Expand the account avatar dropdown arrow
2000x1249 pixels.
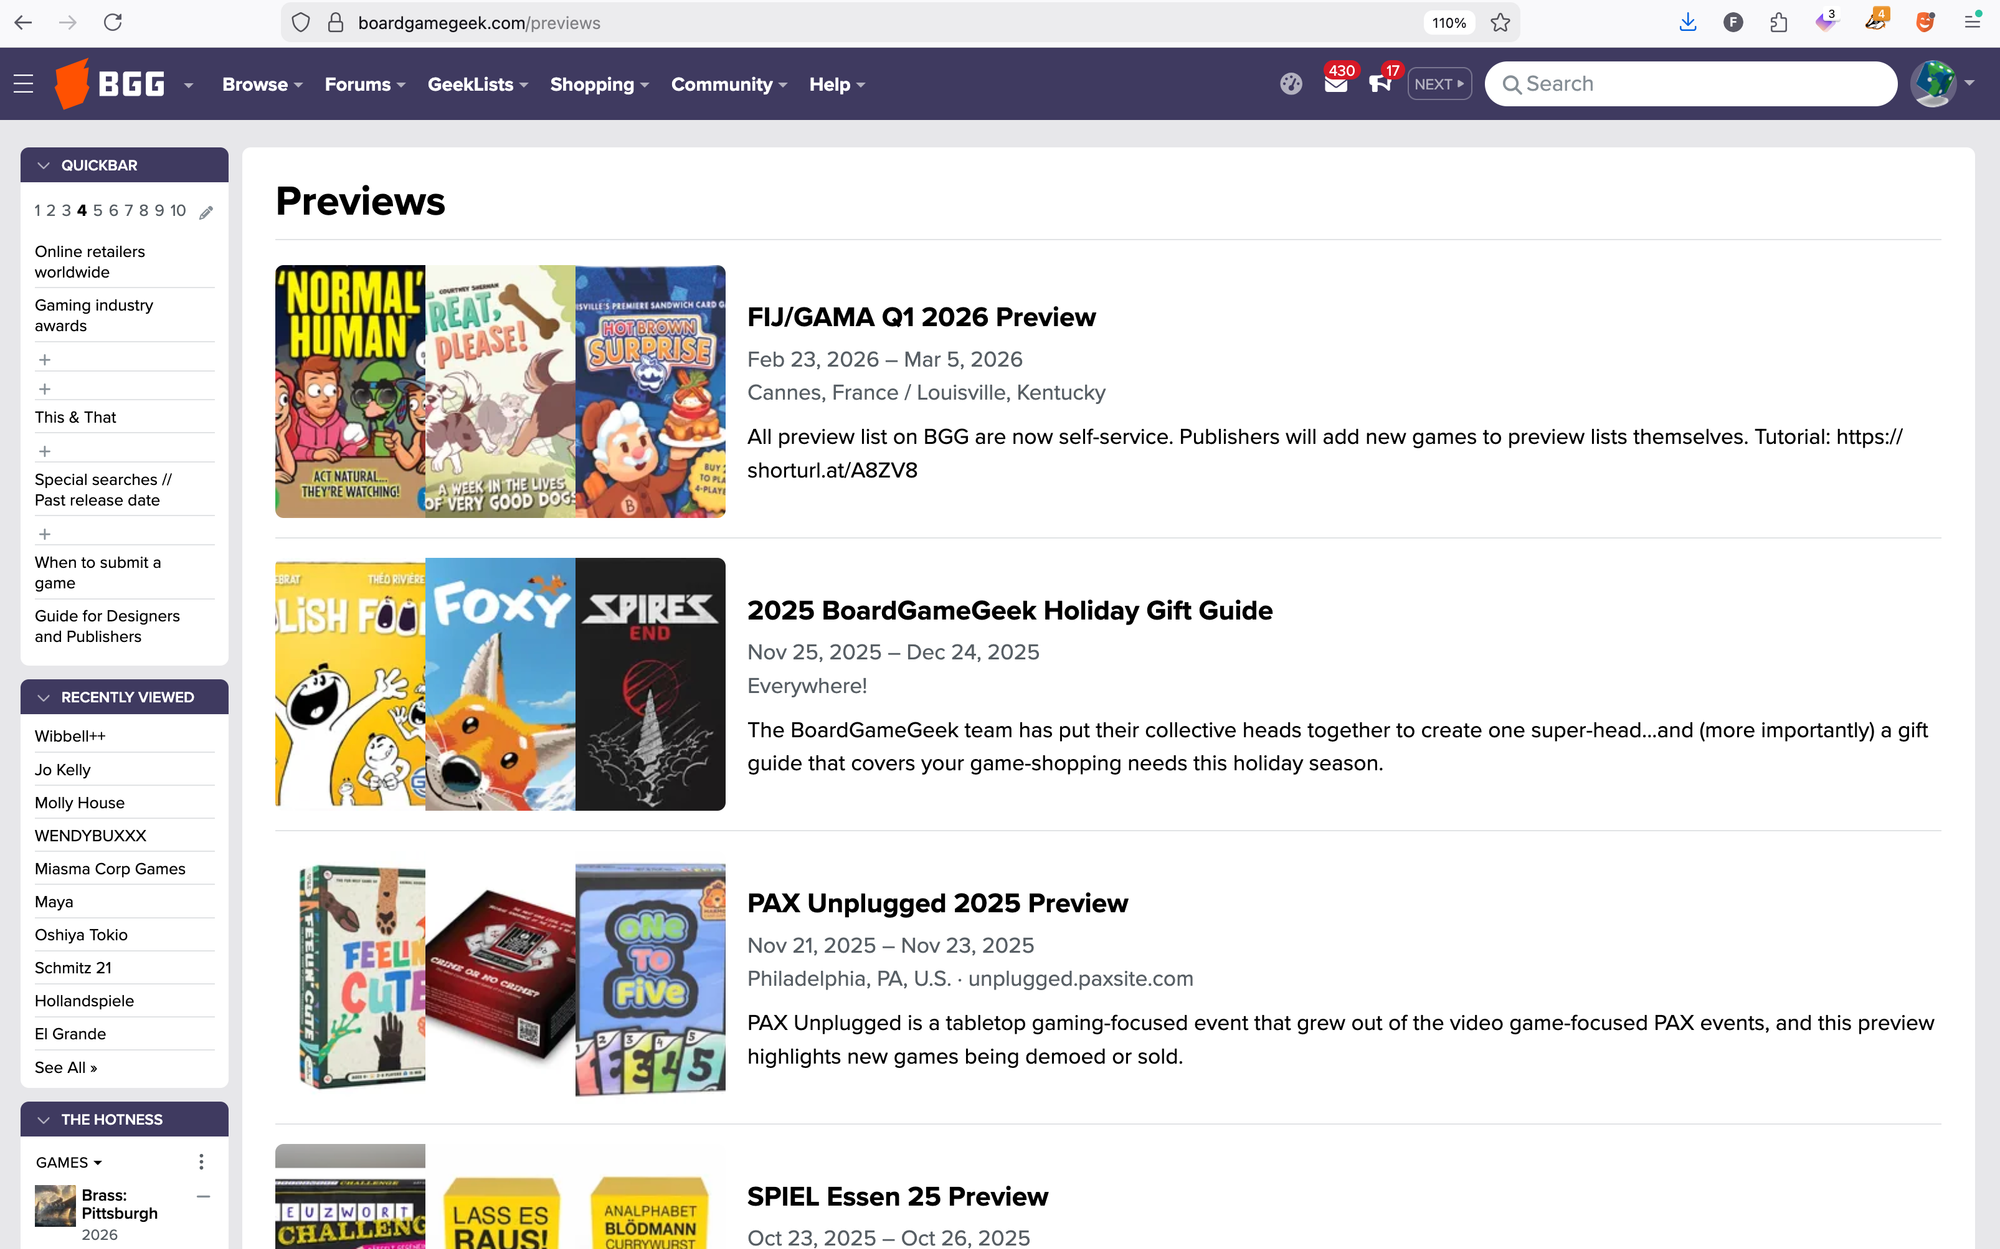point(1968,84)
